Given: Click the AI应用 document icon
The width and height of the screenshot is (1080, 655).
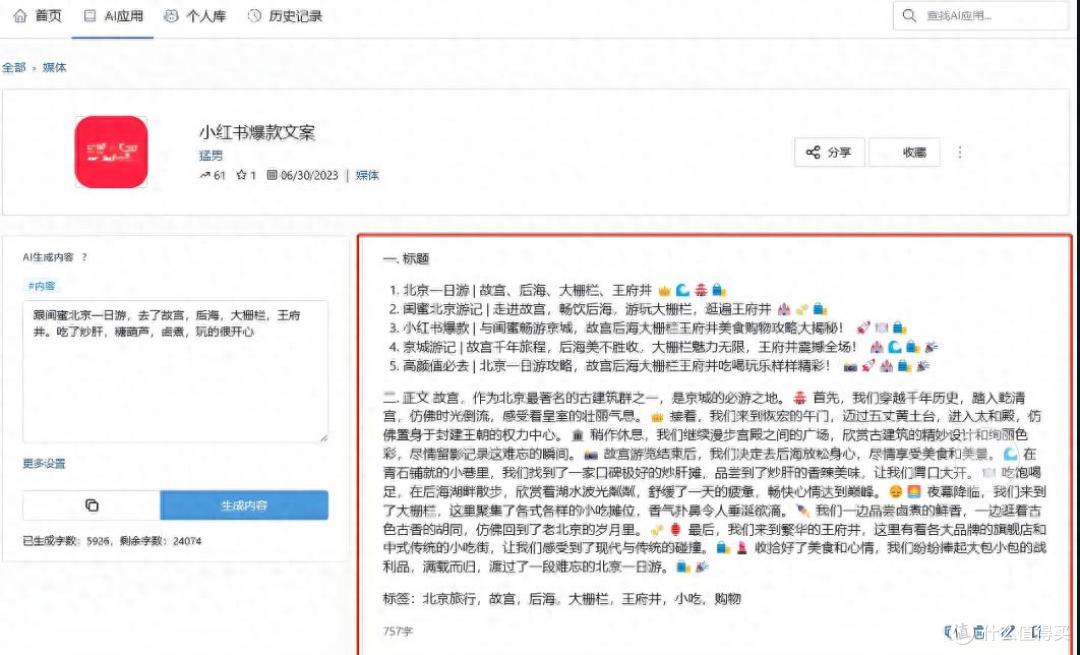Looking at the screenshot, I should click(90, 15).
